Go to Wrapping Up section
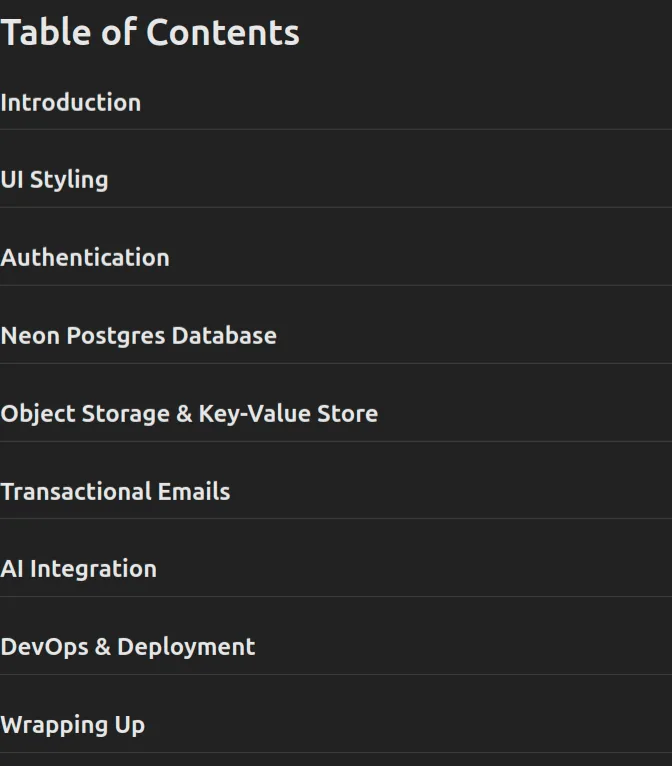Screen dimensions: 672x766 [x=73, y=725]
